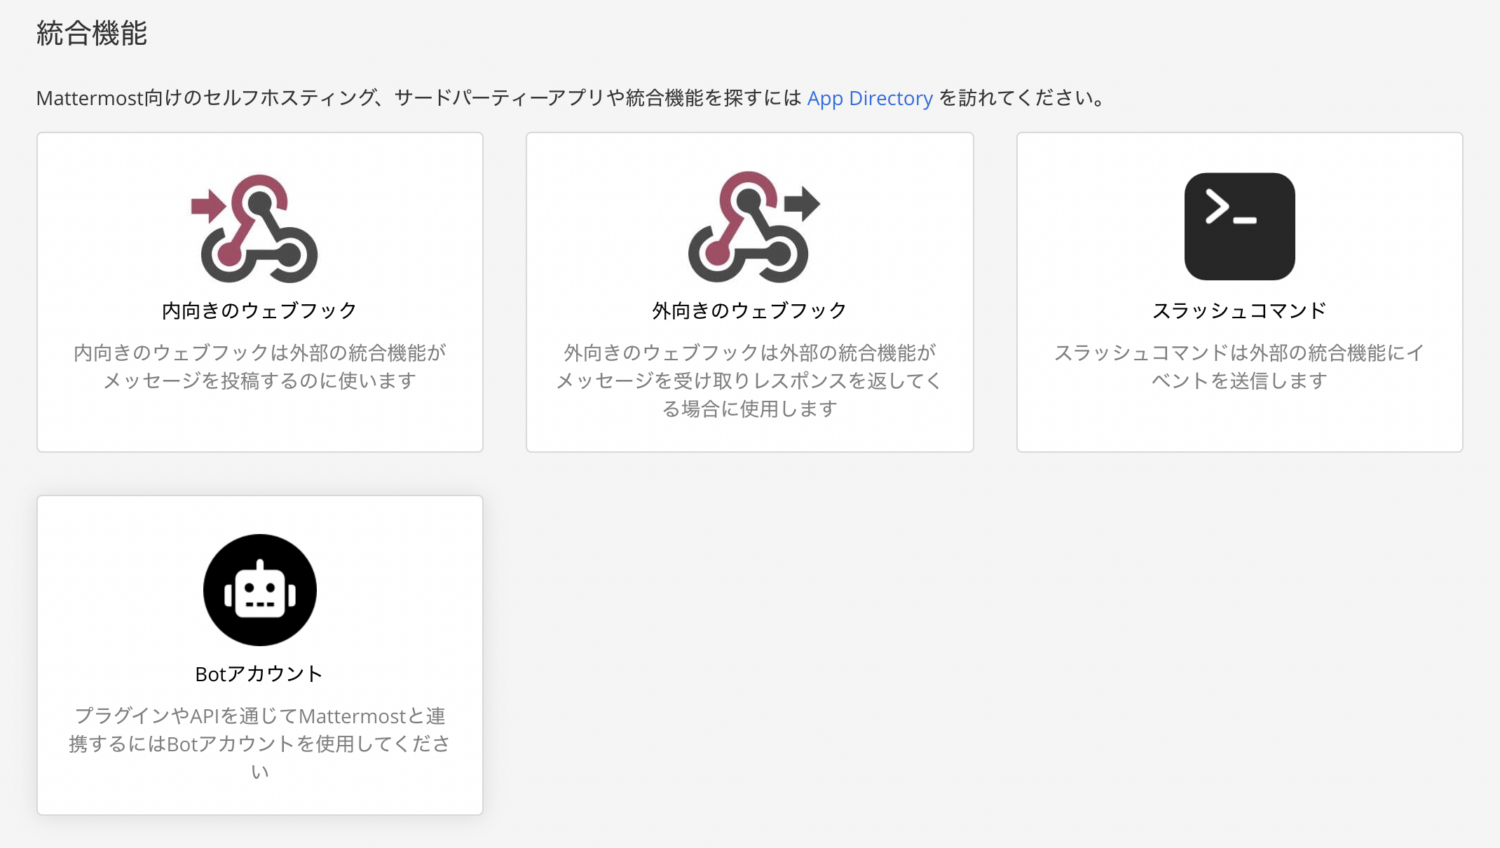Select the 外向きのウェブフック title
The width and height of the screenshot is (1500, 848).
click(x=749, y=311)
